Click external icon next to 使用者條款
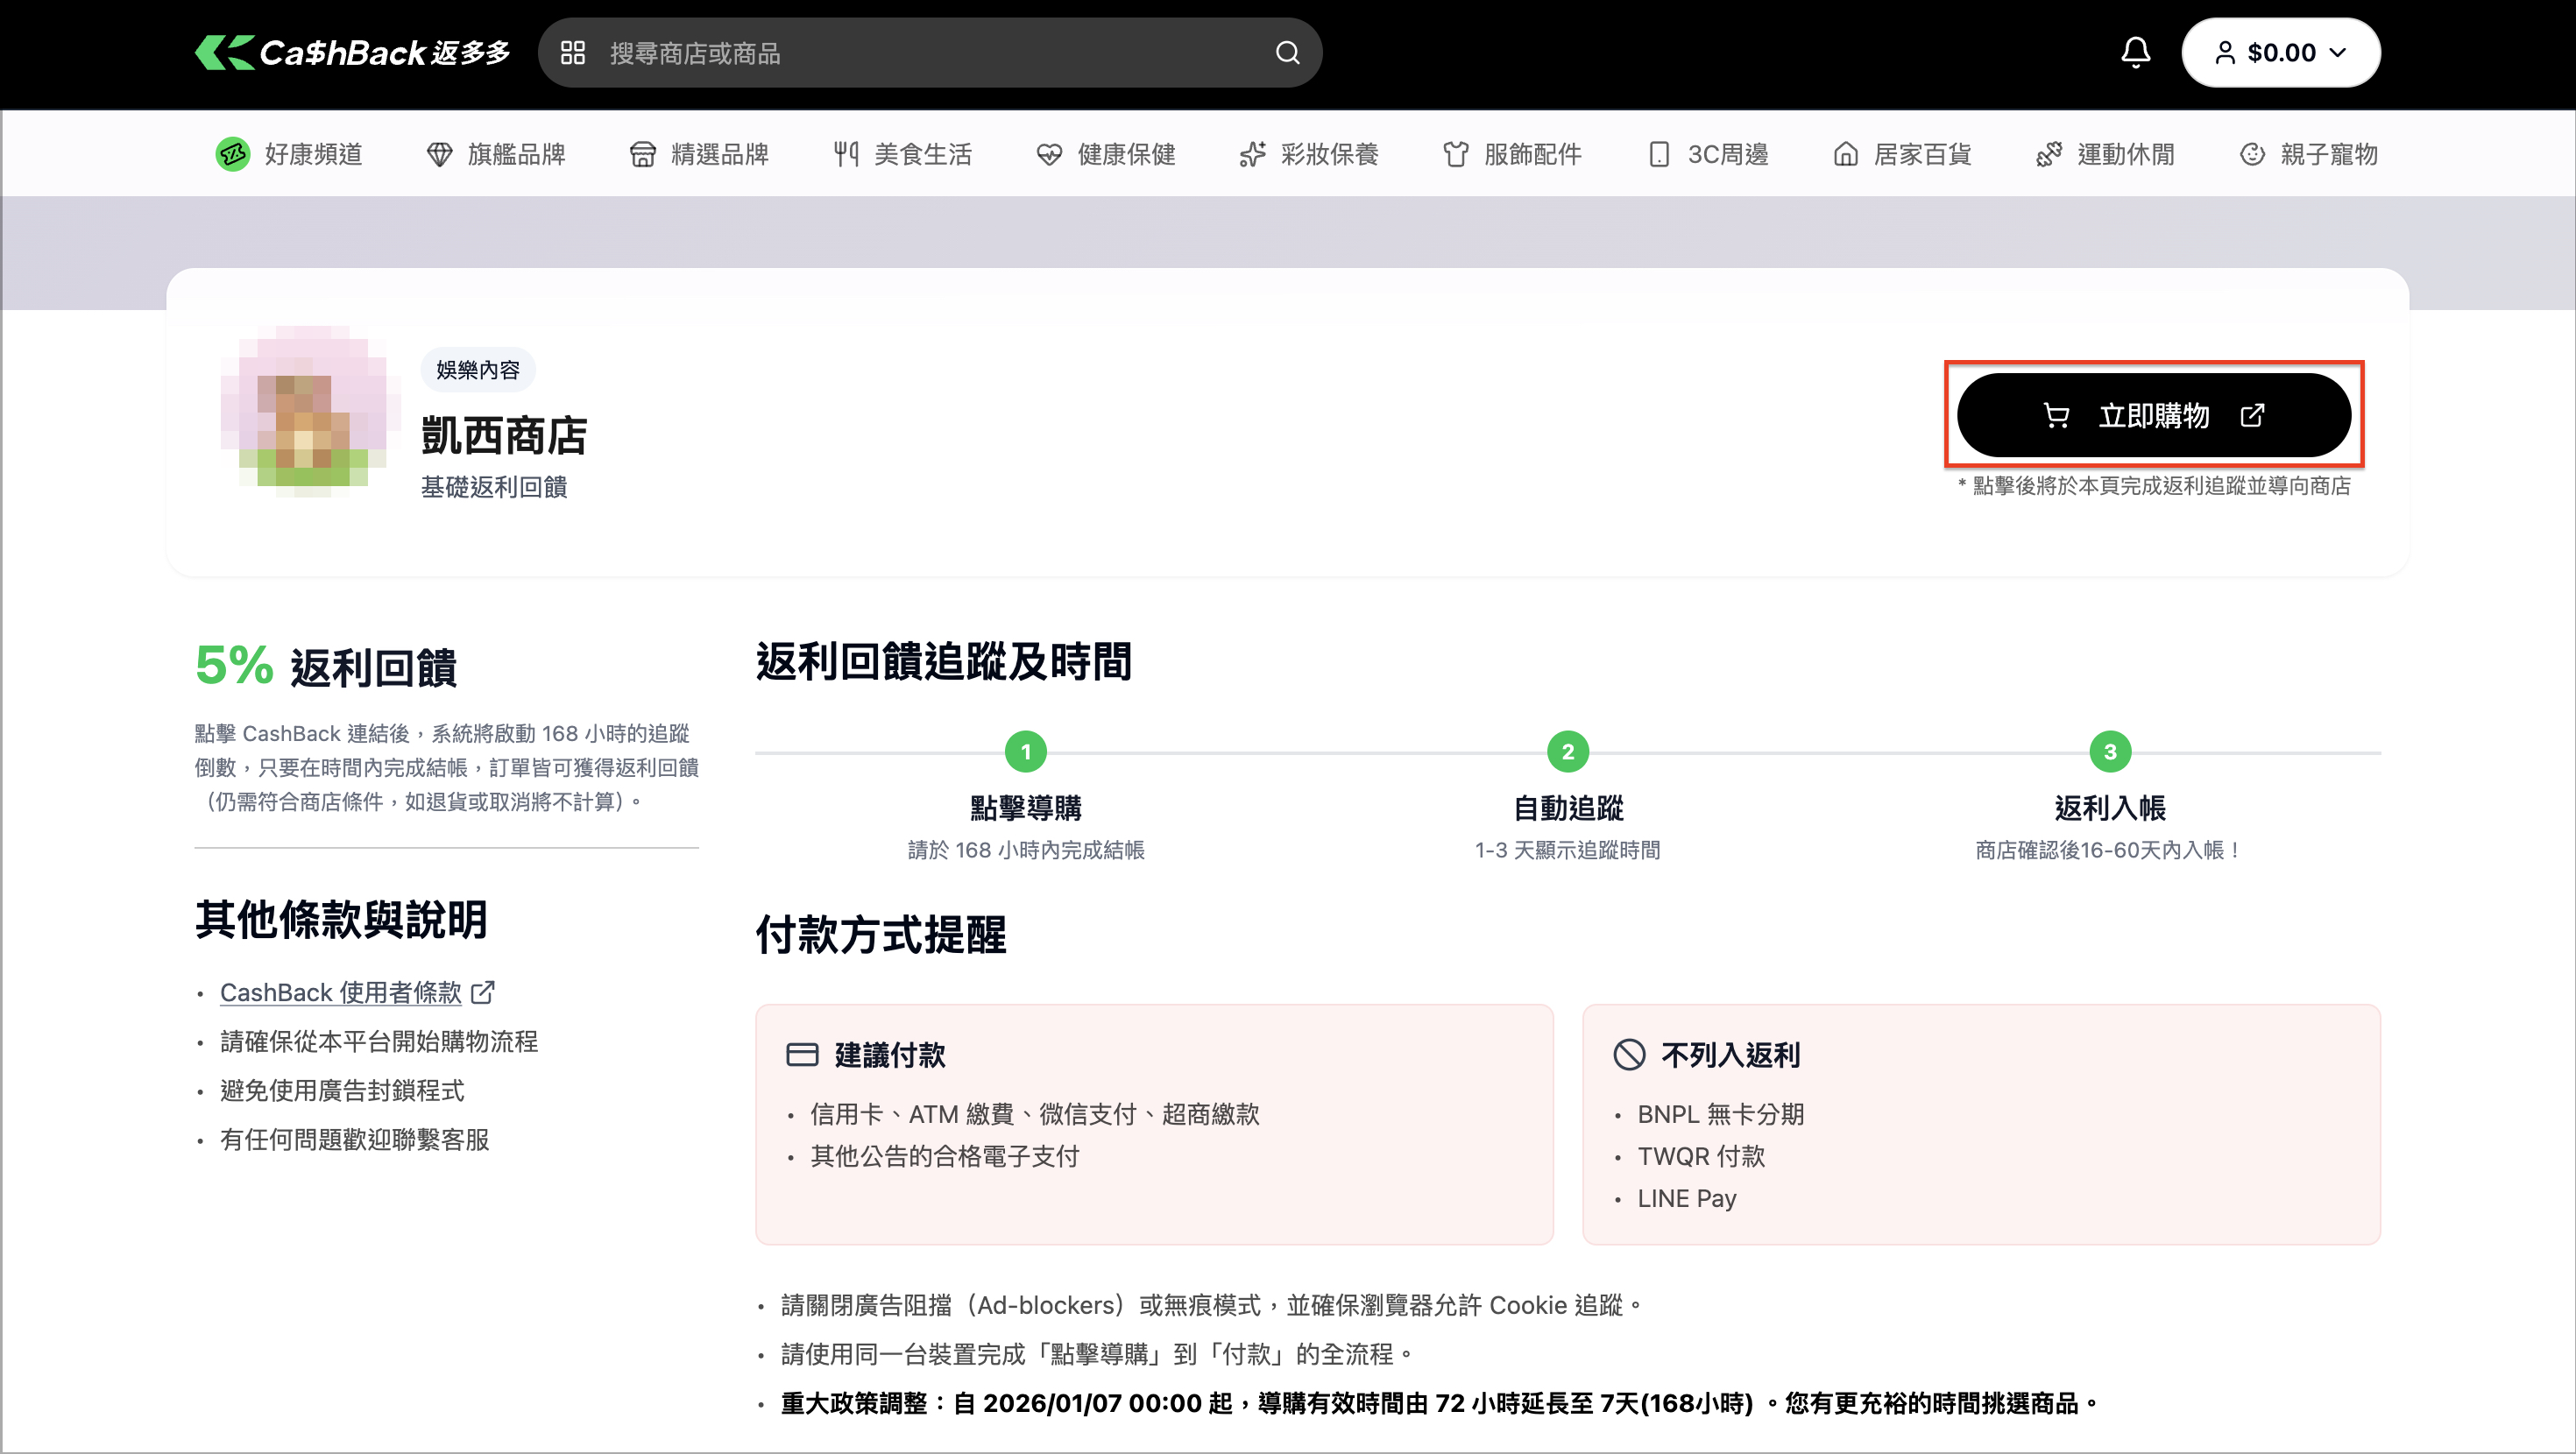This screenshot has width=2576, height=1454. [x=483, y=992]
